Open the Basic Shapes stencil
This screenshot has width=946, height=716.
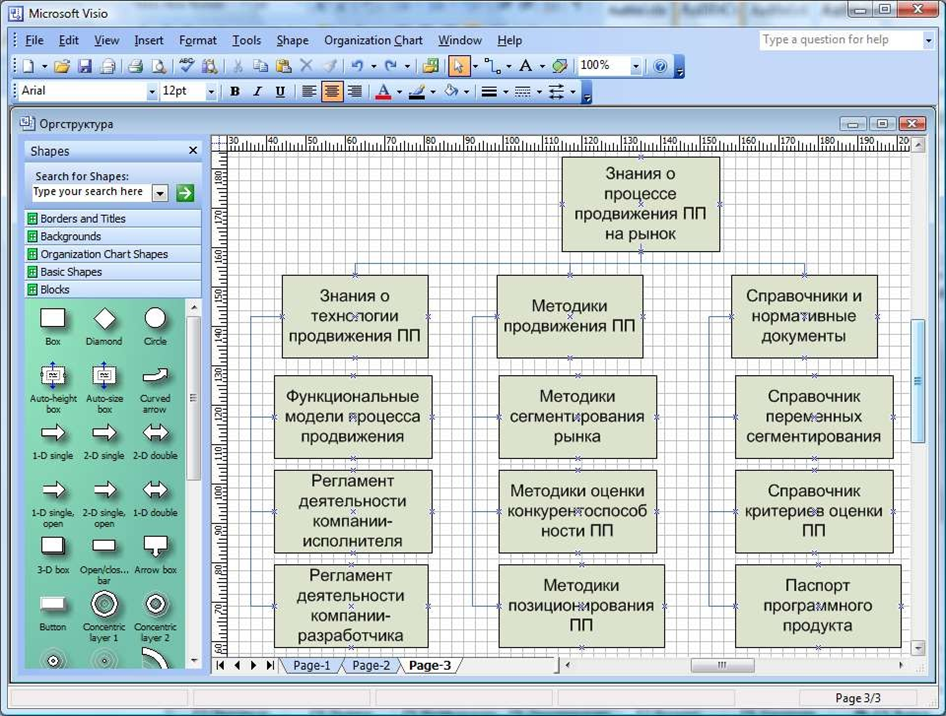[x=113, y=271]
